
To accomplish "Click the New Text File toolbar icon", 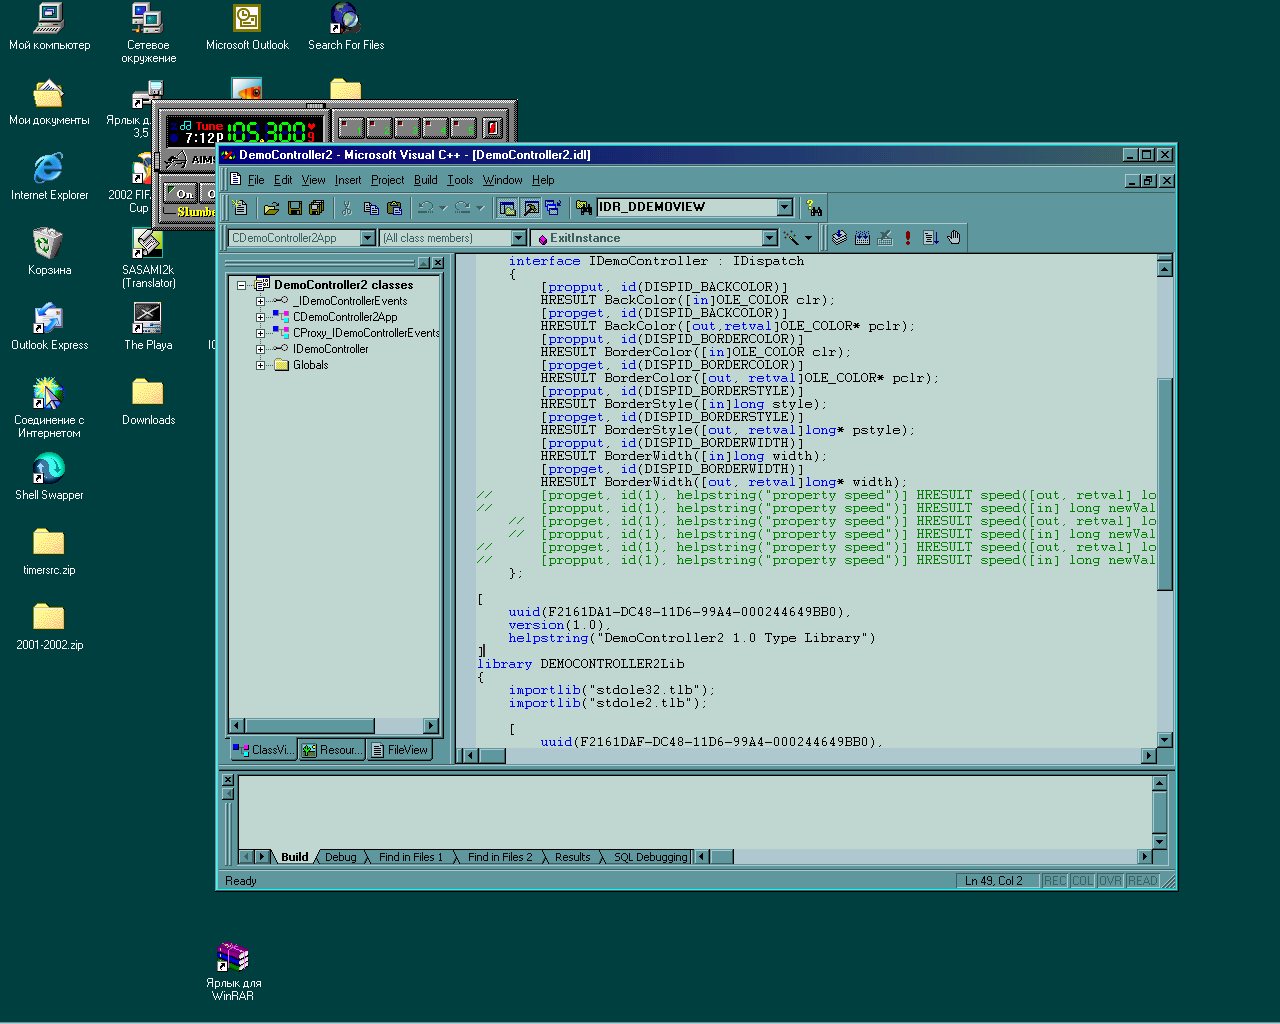I will click(240, 208).
